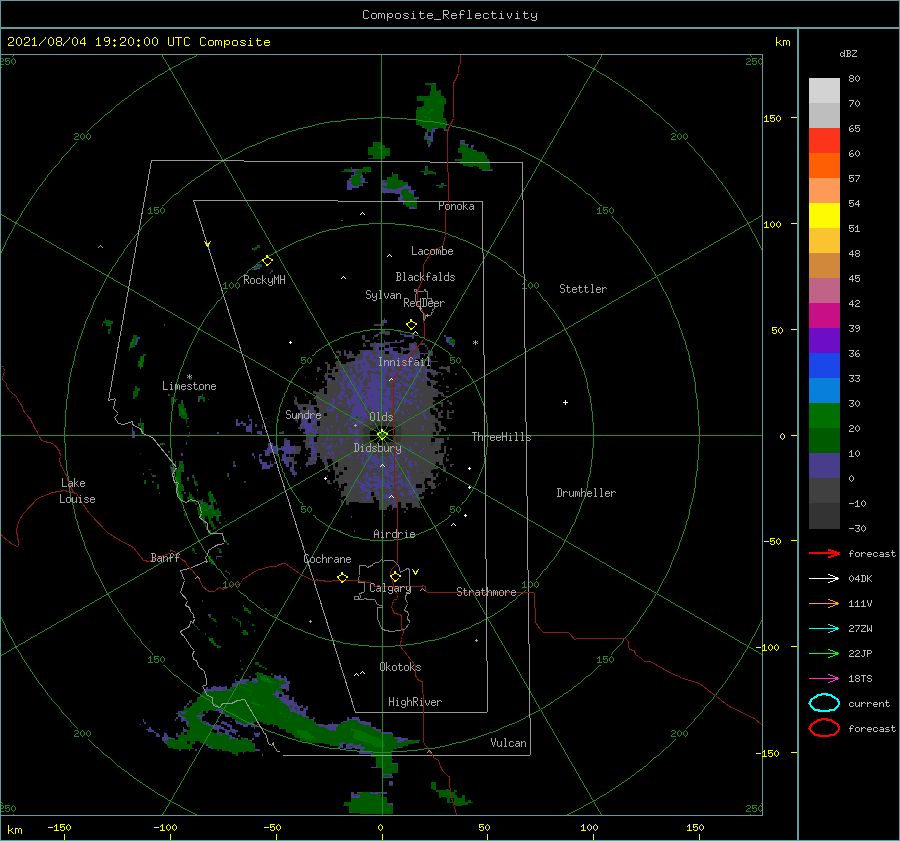Image resolution: width=900 pixels, height=841 pixels.
Task: Click the Sundre town label
Action: coord(303,415)
